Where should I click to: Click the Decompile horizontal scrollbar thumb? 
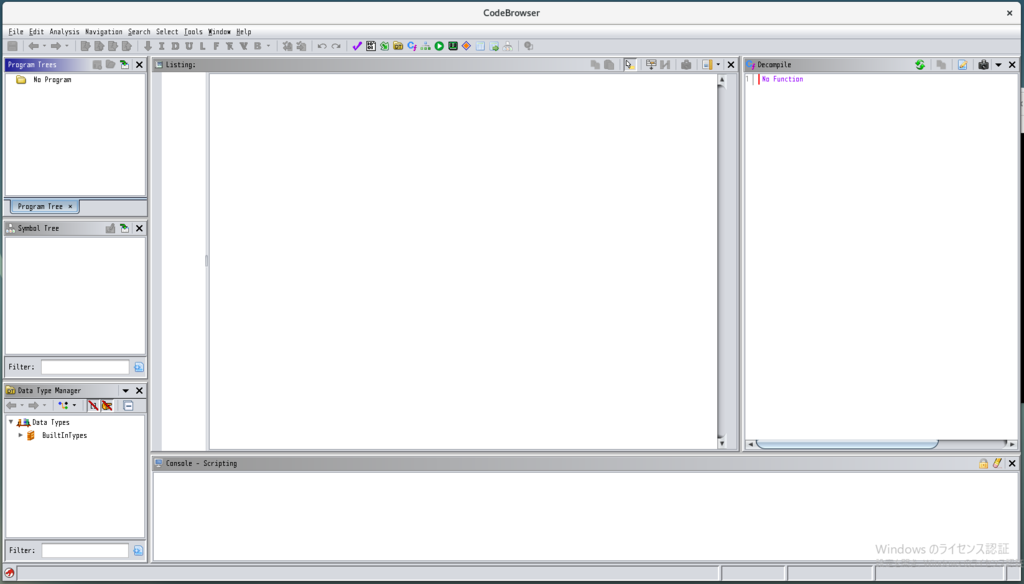[x=847, y=444]
